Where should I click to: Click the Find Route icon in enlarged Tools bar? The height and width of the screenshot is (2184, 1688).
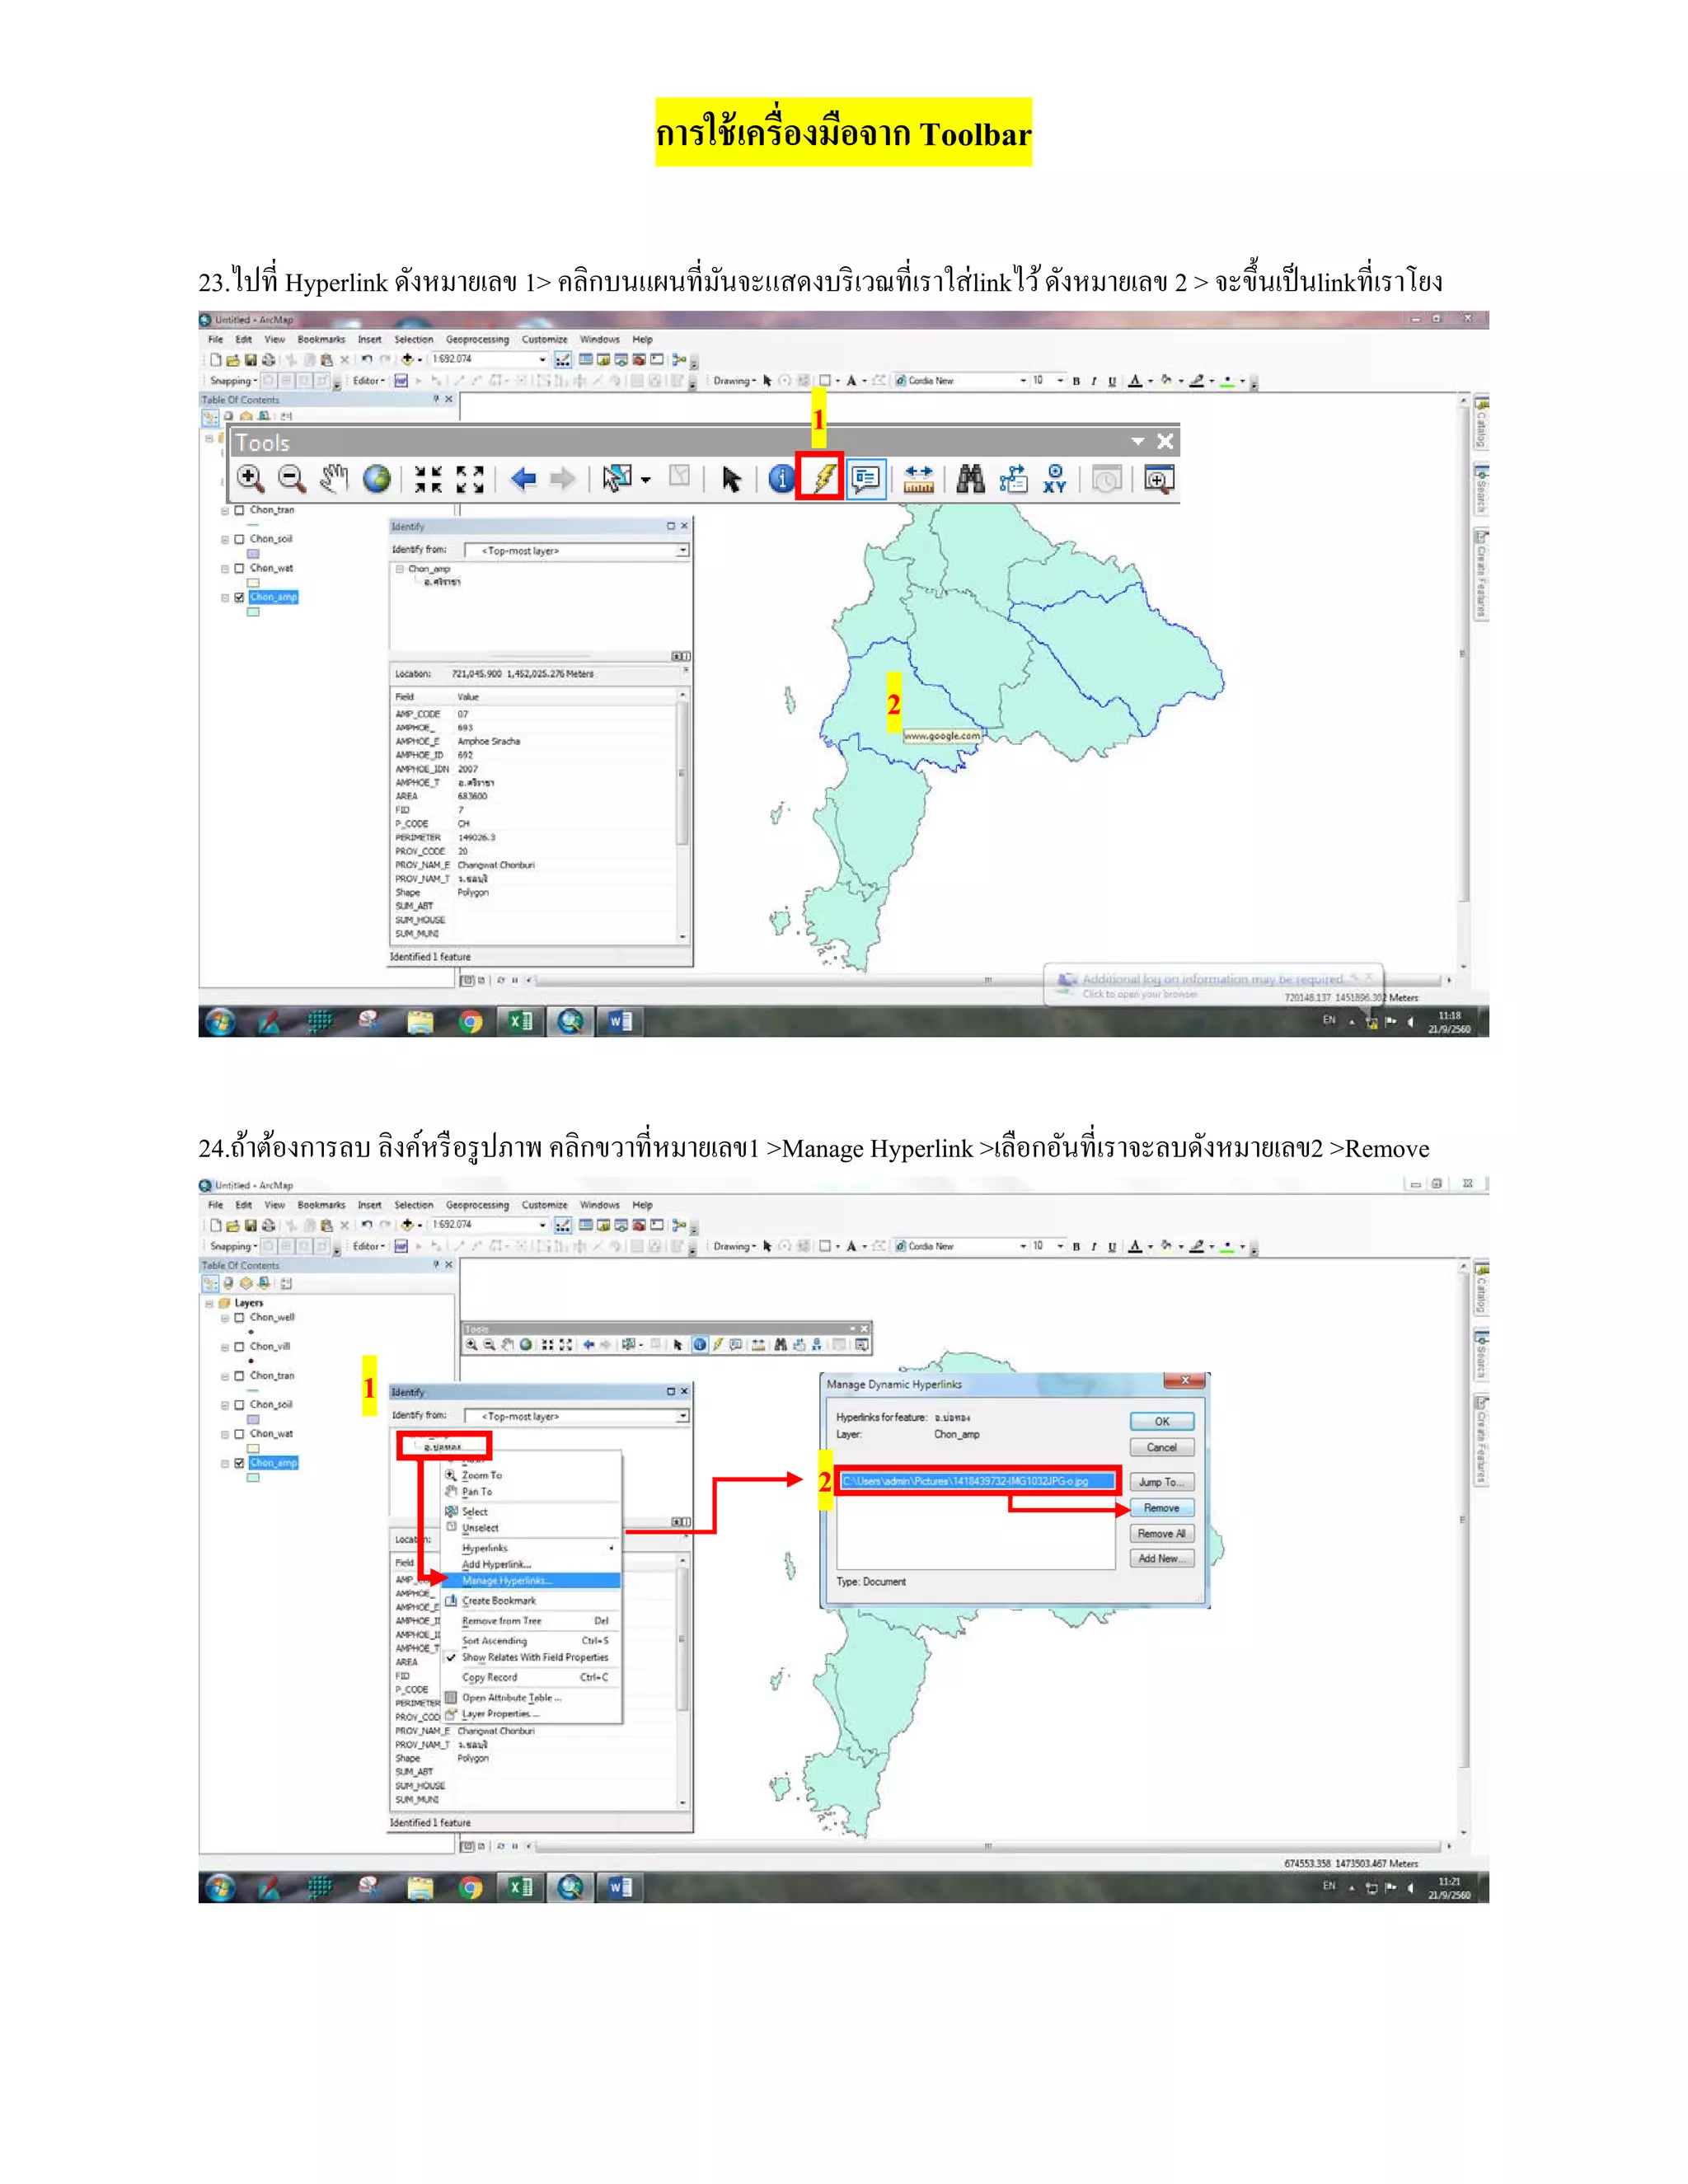click(1013, 479)
